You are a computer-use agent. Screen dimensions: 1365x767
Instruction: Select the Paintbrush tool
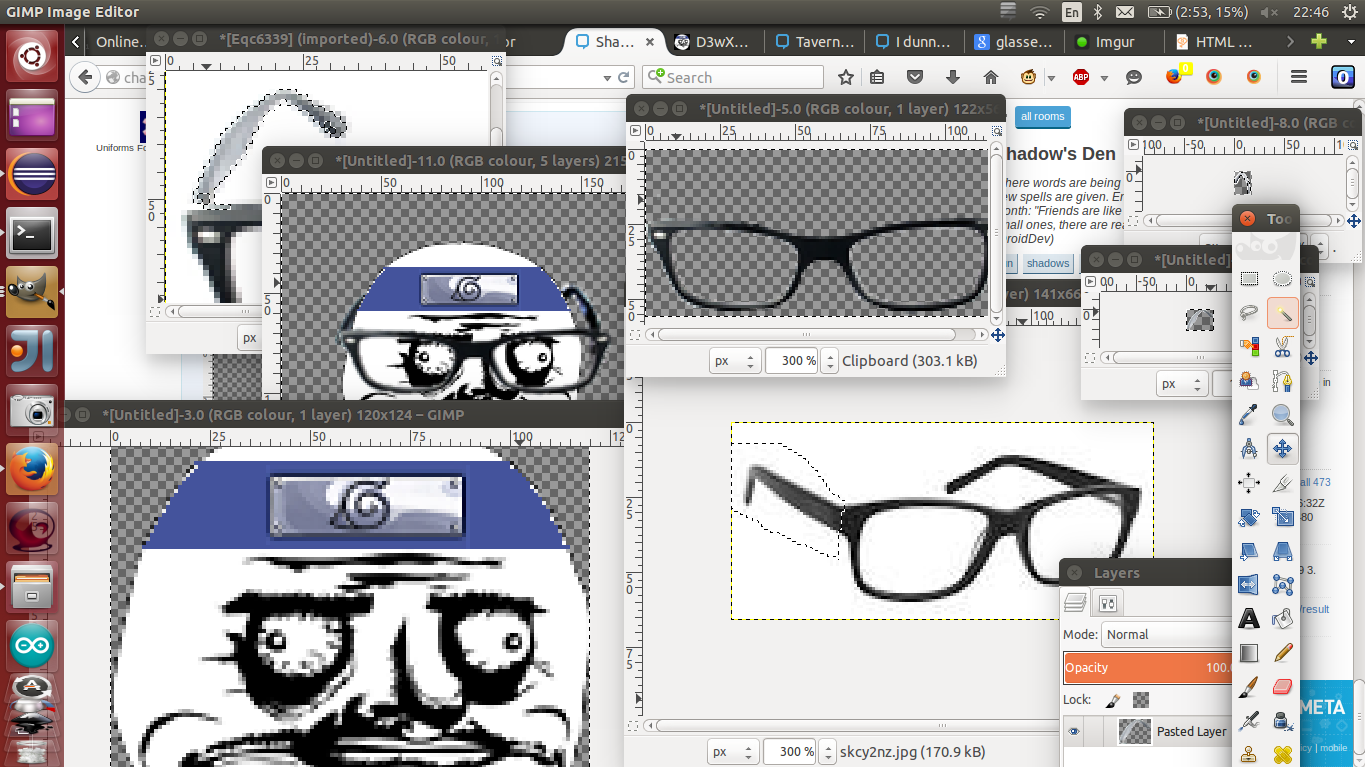pyautogui.click(x=1249, y=687)
